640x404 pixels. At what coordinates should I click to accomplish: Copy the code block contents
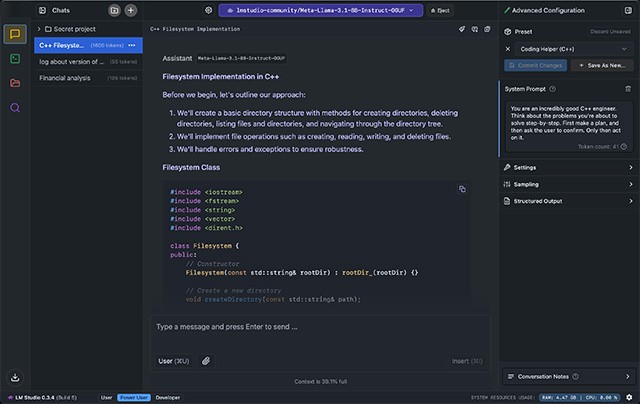[x=462, y=189]
